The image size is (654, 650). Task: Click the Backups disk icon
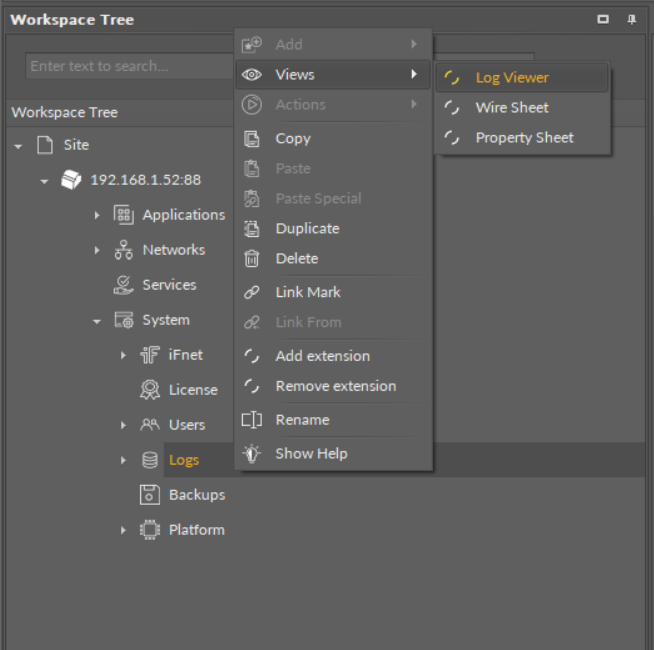[x=150, y=495]
